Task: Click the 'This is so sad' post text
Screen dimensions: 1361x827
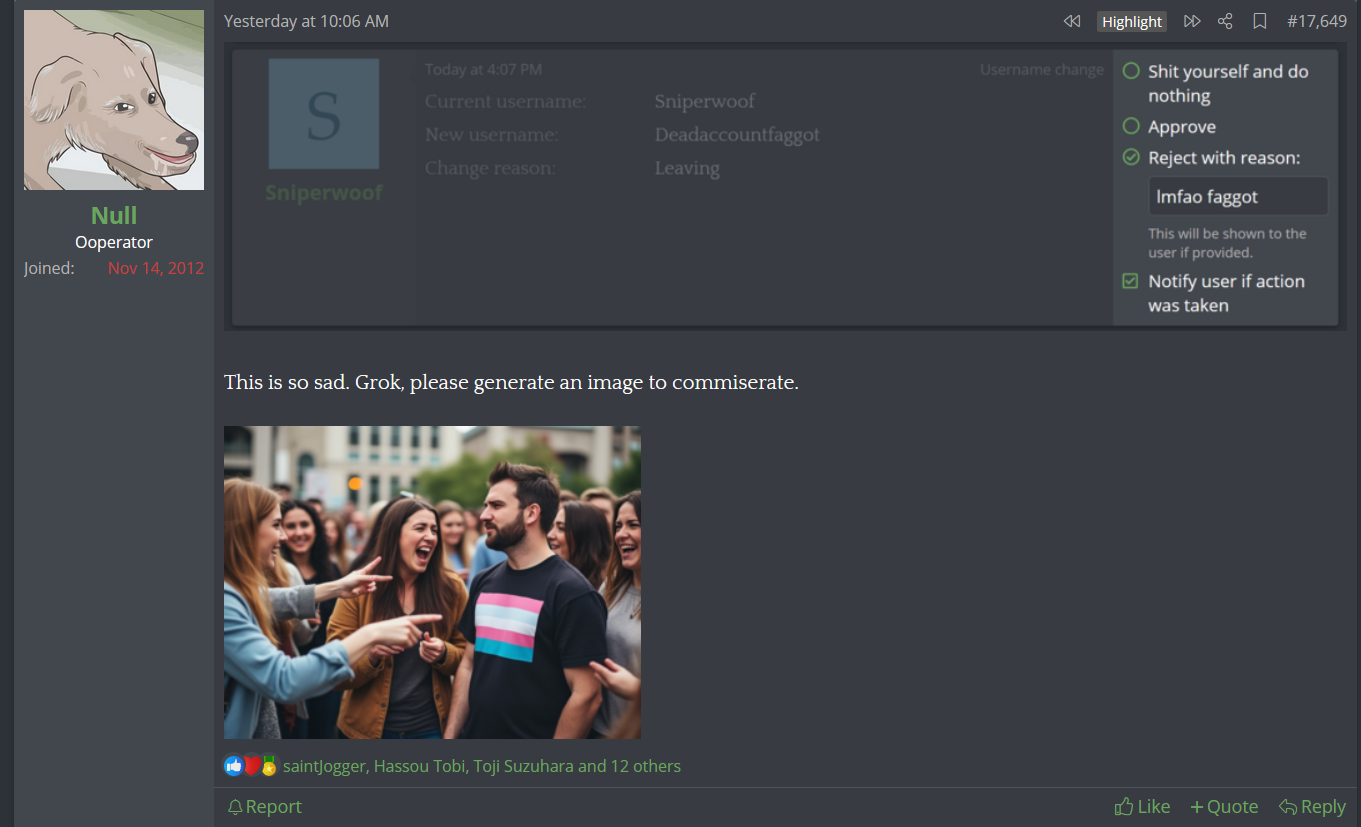Action: tap(511, 382)
